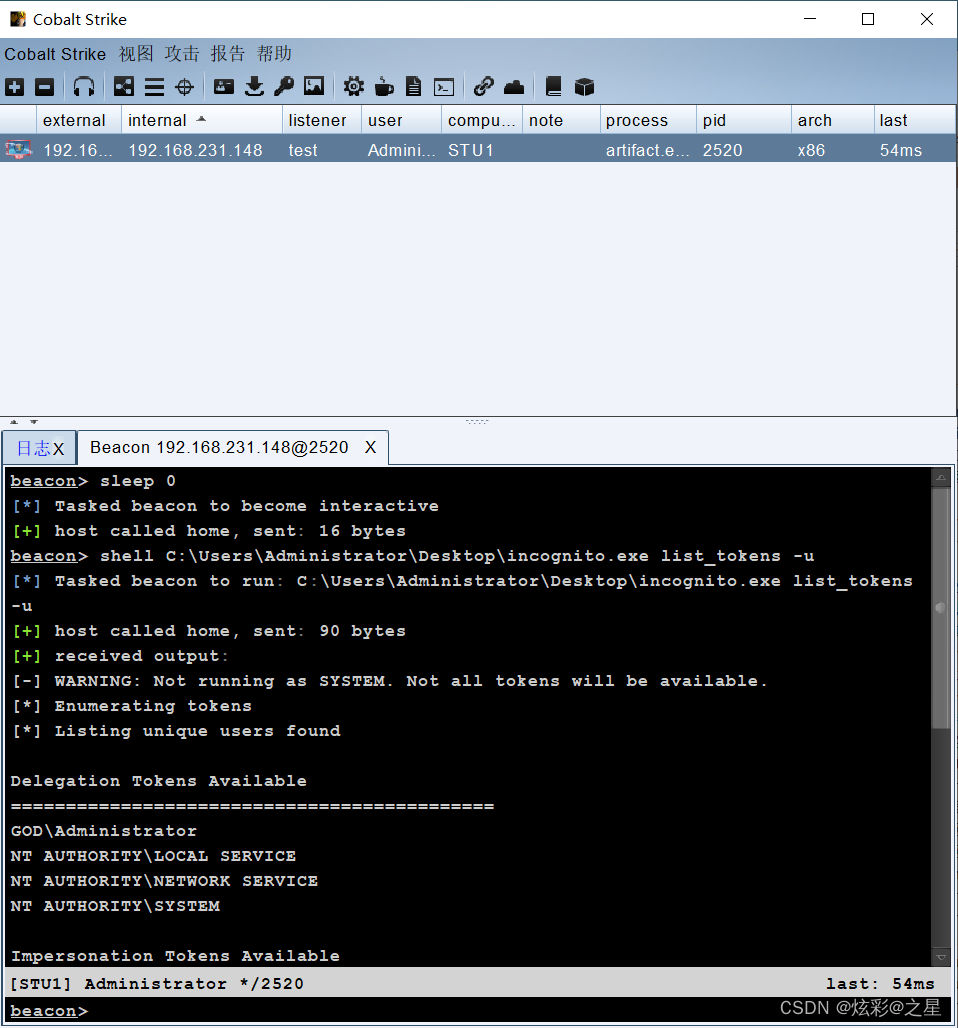Open Listeners via headphones icon

click(83, 87)
